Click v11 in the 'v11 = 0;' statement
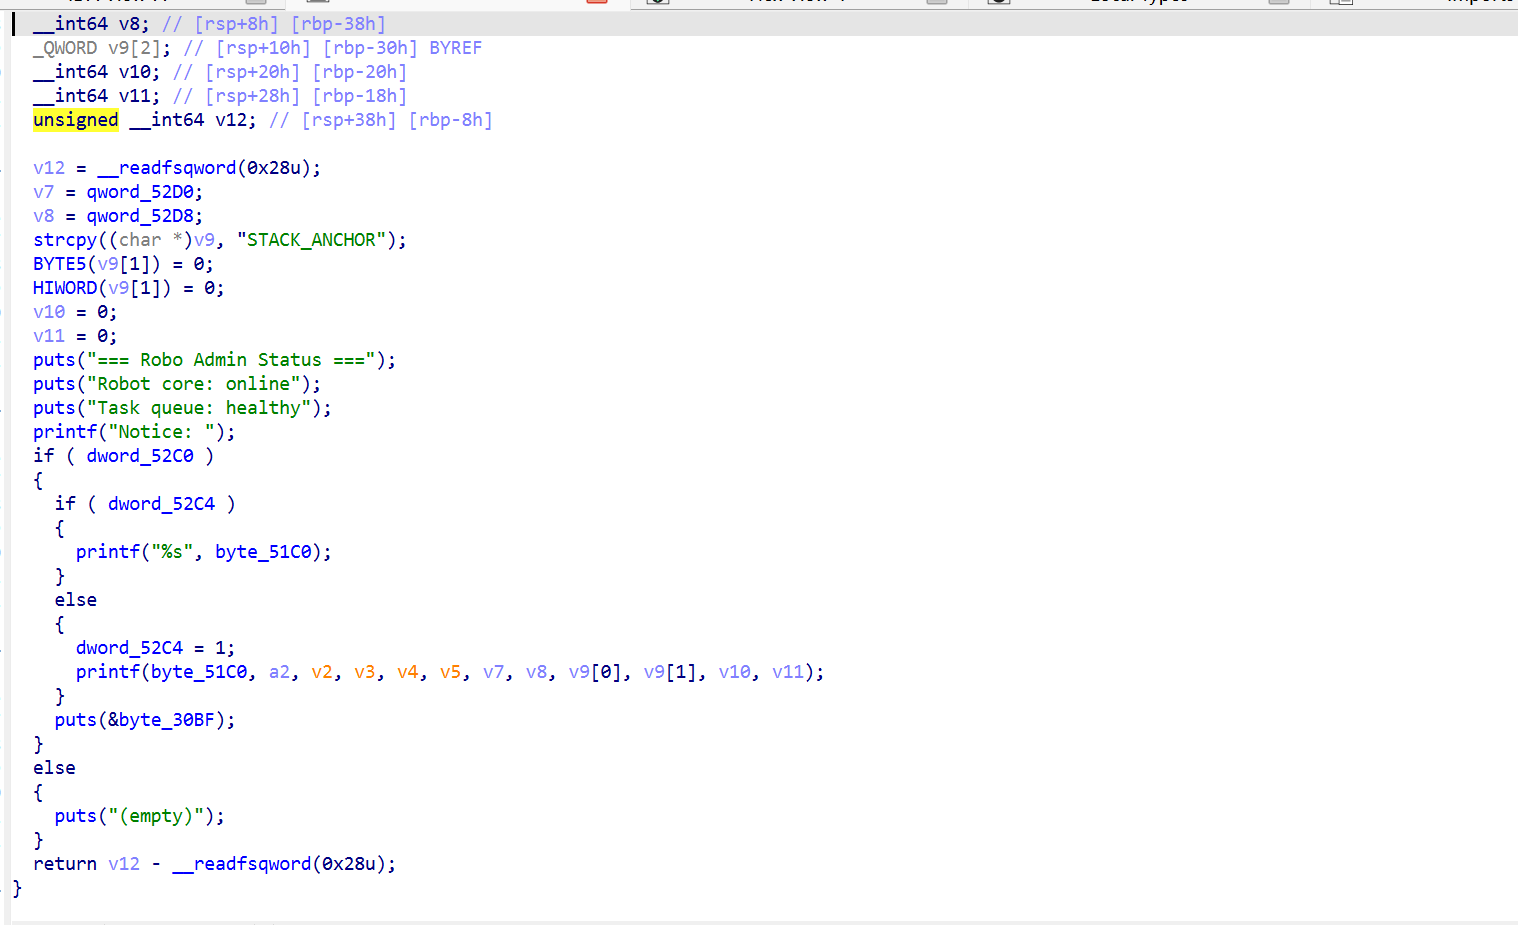Viewport: 1518px width, 925px height. (49, 336)
